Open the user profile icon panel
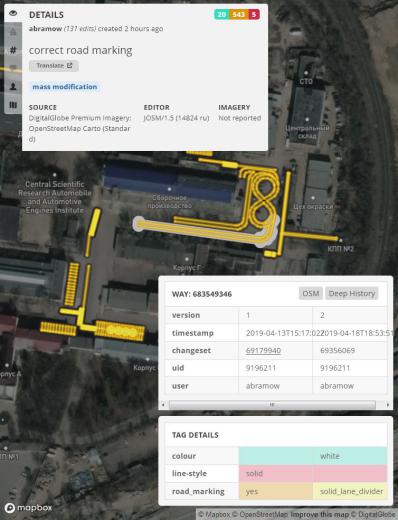398x520 pixels. coord(13,87)
